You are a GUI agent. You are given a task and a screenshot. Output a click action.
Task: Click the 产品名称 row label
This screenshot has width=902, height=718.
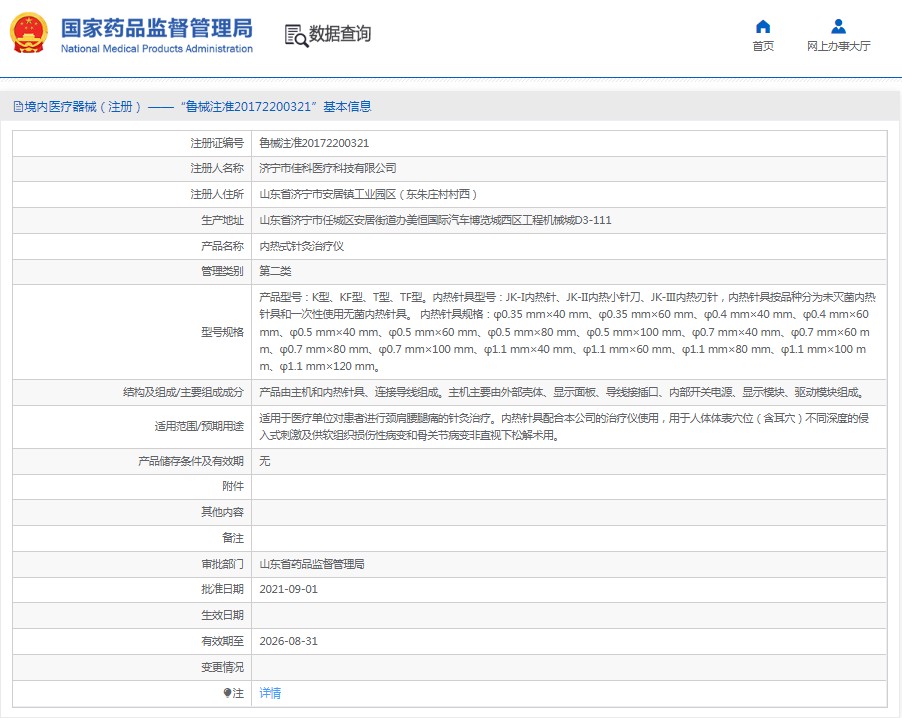coord(222,246)
